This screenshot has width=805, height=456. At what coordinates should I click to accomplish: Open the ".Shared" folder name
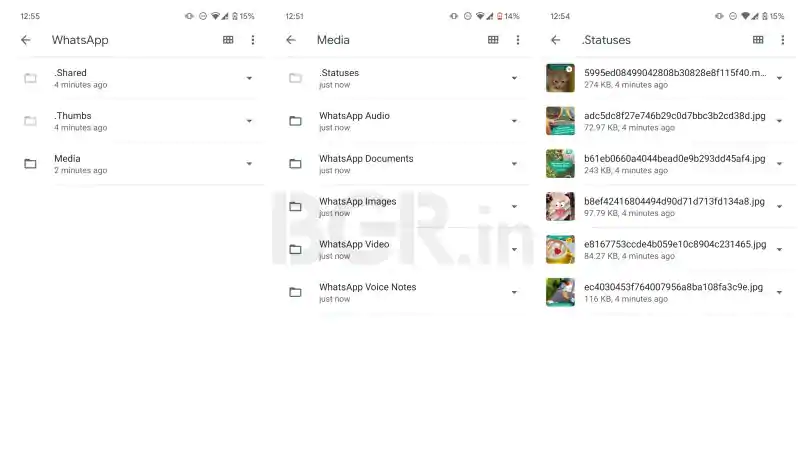[70, 73]
